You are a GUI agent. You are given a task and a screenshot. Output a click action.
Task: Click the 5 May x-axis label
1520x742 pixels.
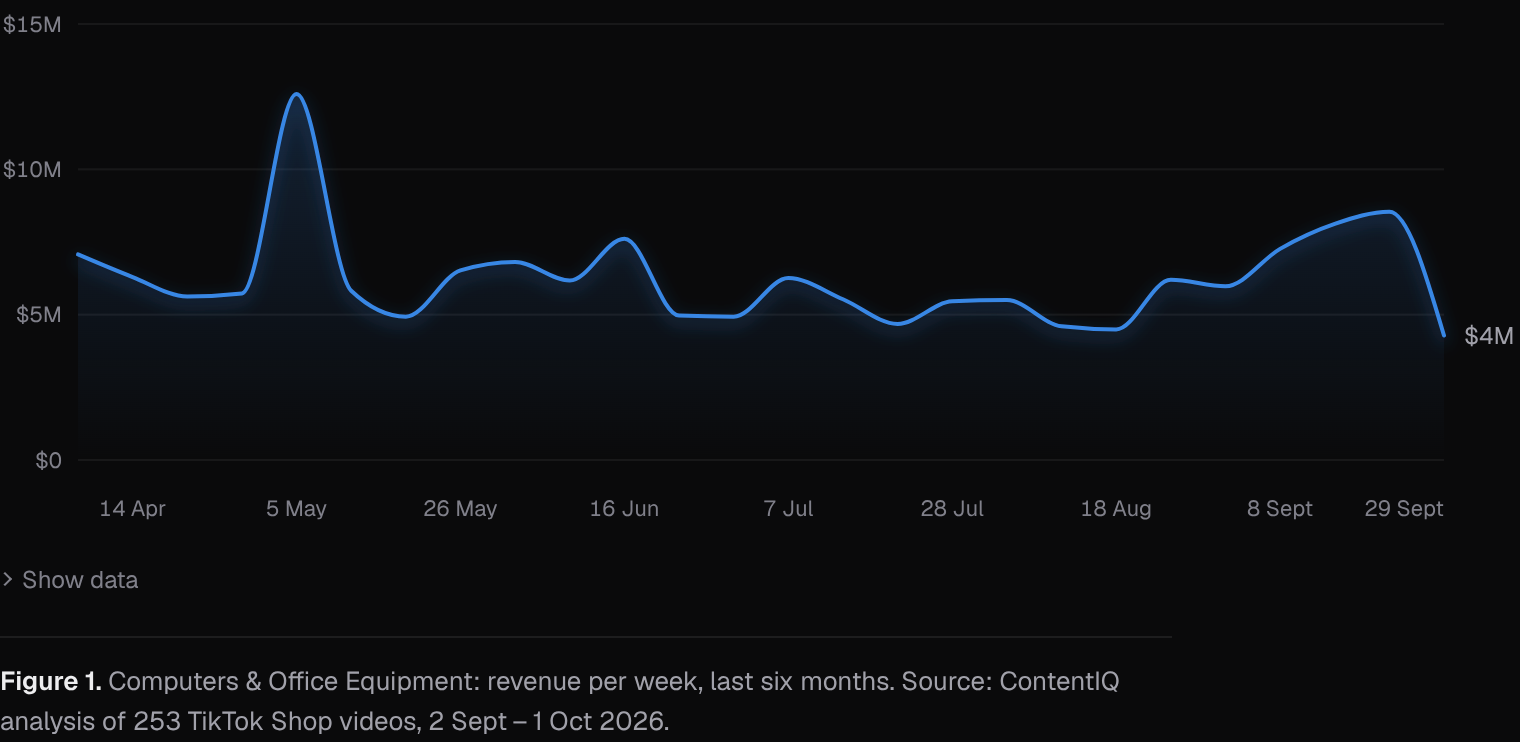tap(296, 509)
